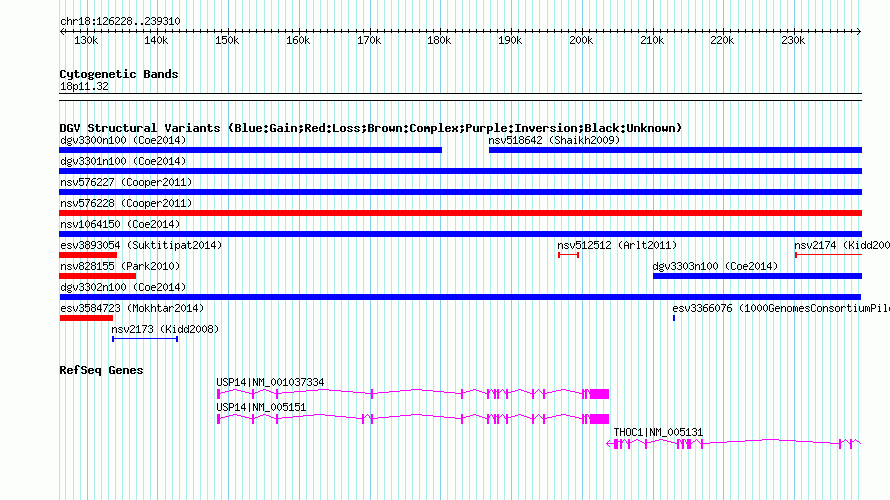Click the Cytogenetic Bands track title
This screenshot has height=500, width=890.
pyautogui.click(x=119, y=74)
